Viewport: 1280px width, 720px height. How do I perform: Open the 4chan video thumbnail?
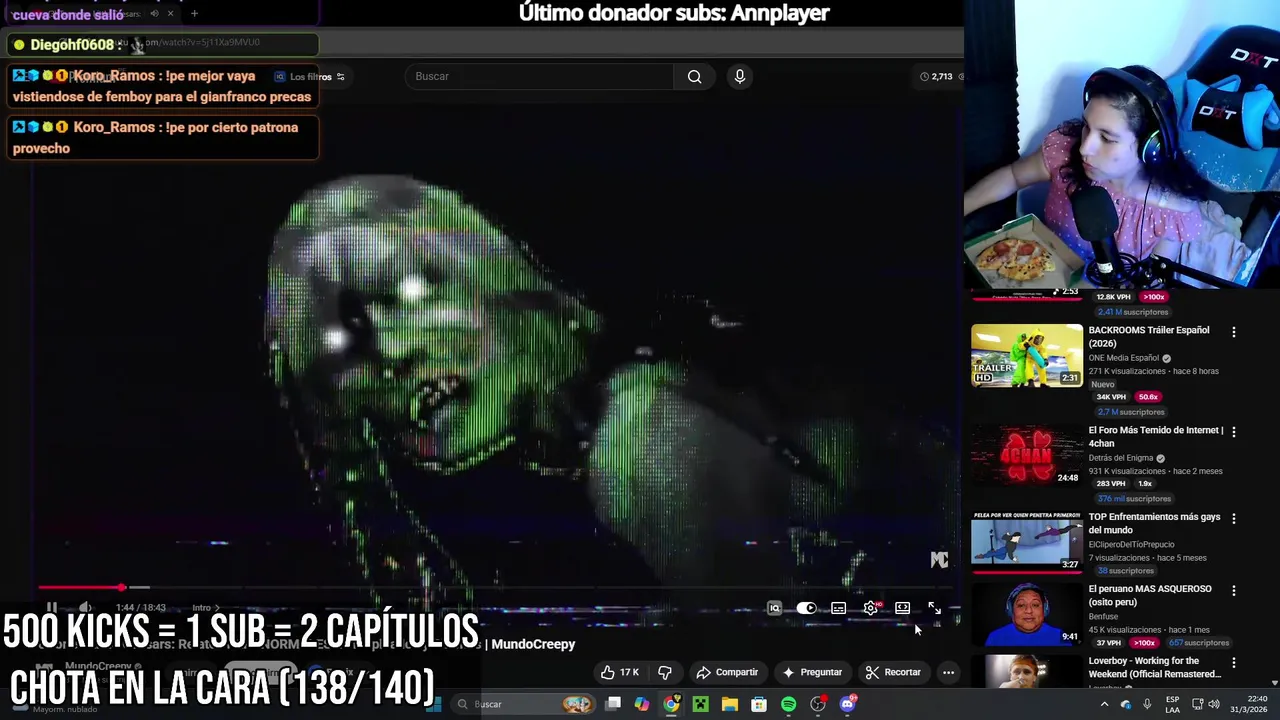1027,455
